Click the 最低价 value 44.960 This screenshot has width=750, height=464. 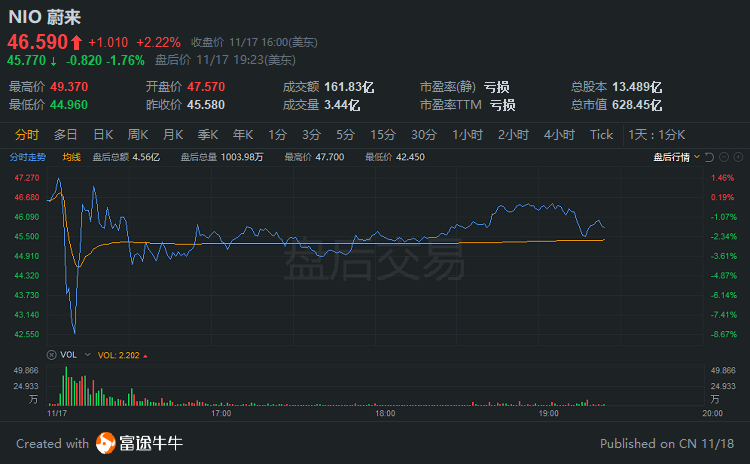69,105
